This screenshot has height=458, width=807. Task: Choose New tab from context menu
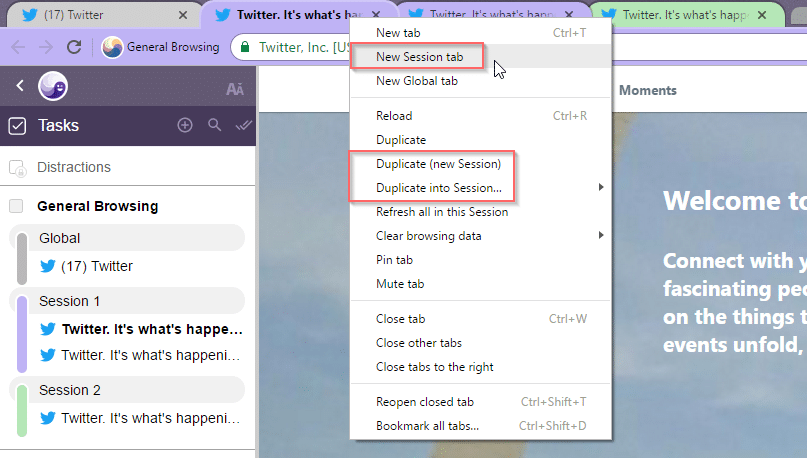click(481, 33)
